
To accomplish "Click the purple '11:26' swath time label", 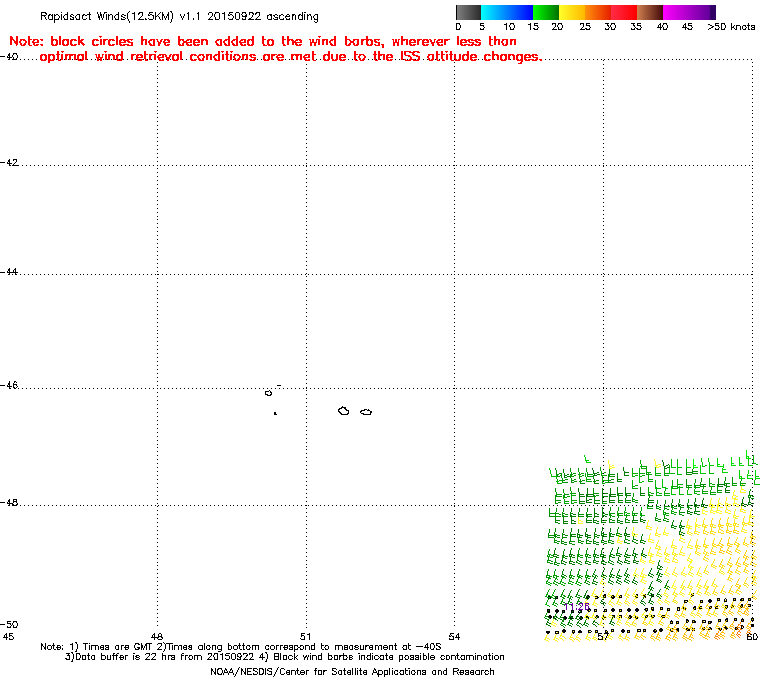I will [x=577, y=607].
